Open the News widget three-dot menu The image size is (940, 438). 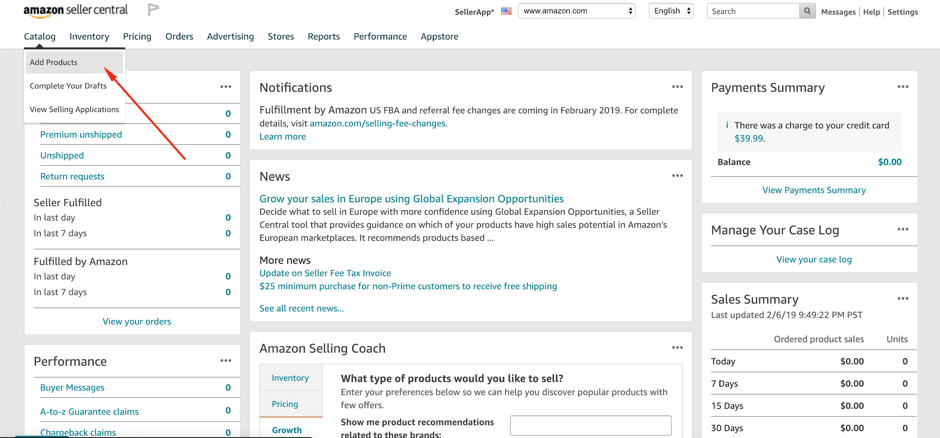tap(677, 176)
